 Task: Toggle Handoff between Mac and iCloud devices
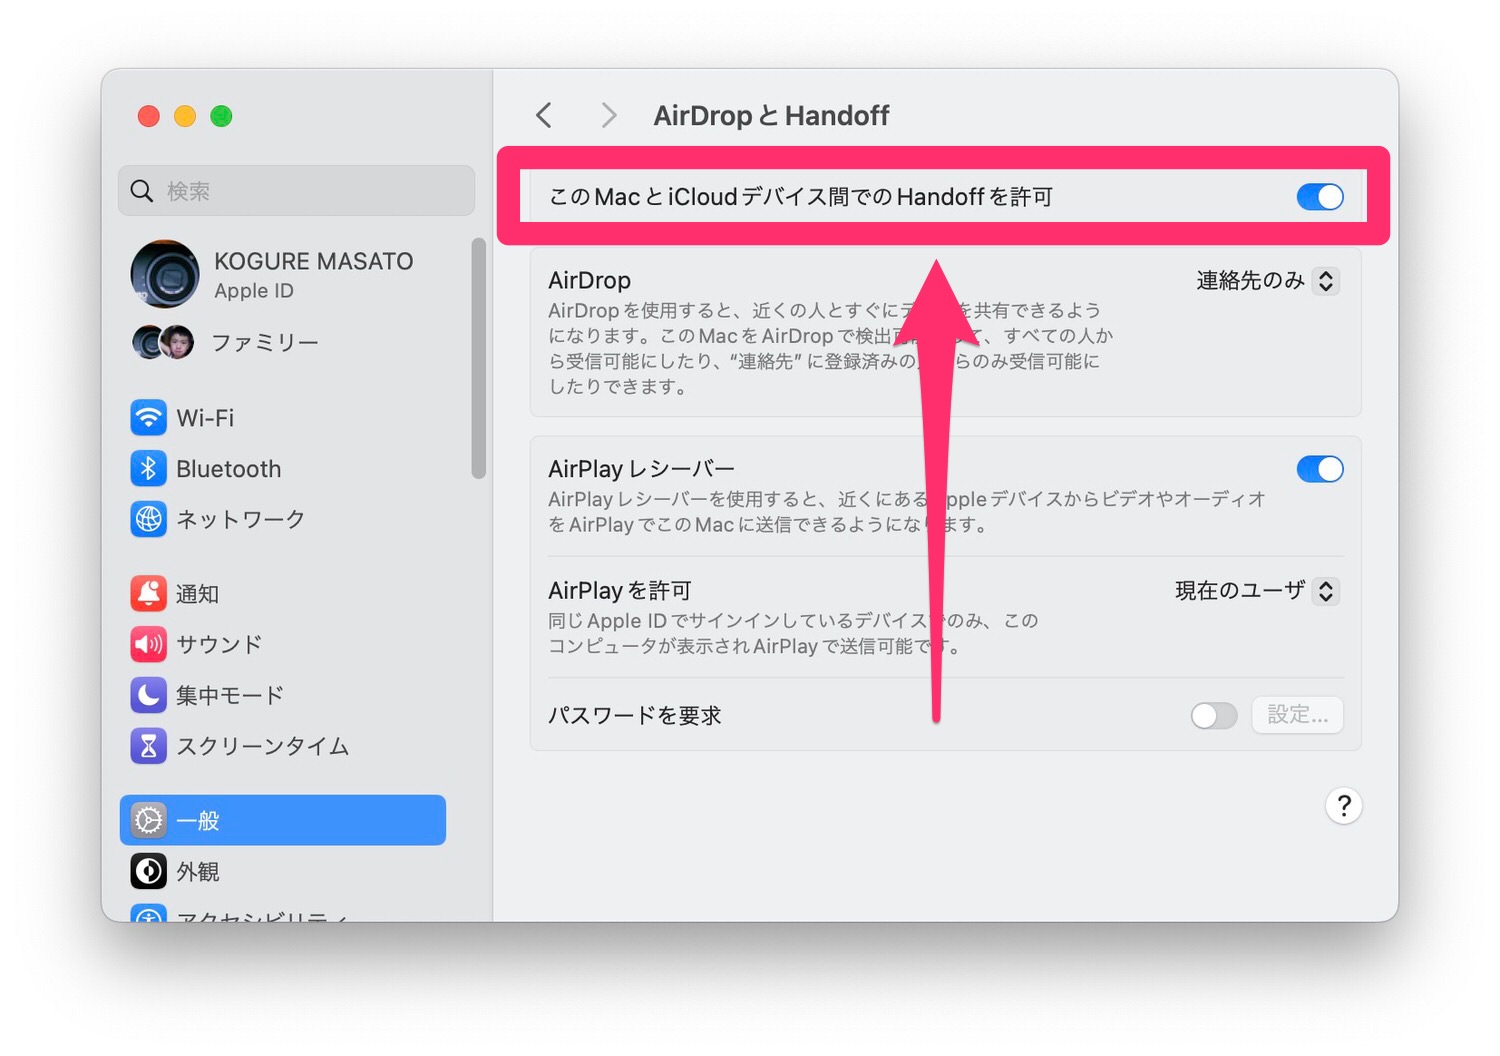click(1320, 197)
